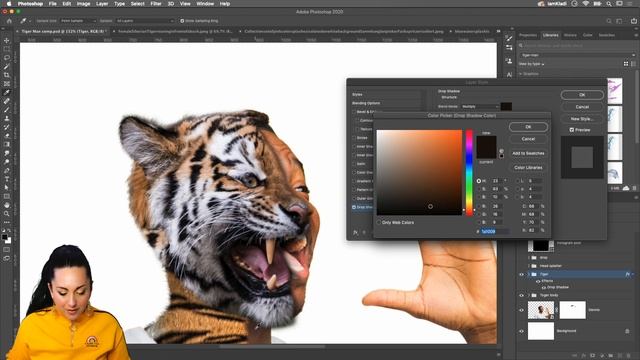Expand the Tiger body group
Viewport: 640px width, 360px height.
click(x=529, y=295)
